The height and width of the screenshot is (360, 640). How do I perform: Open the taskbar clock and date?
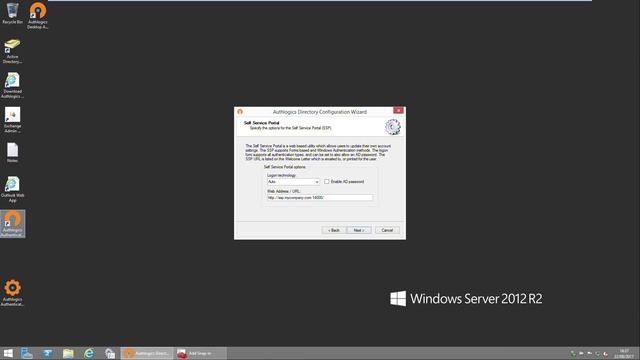coord(624,353)
